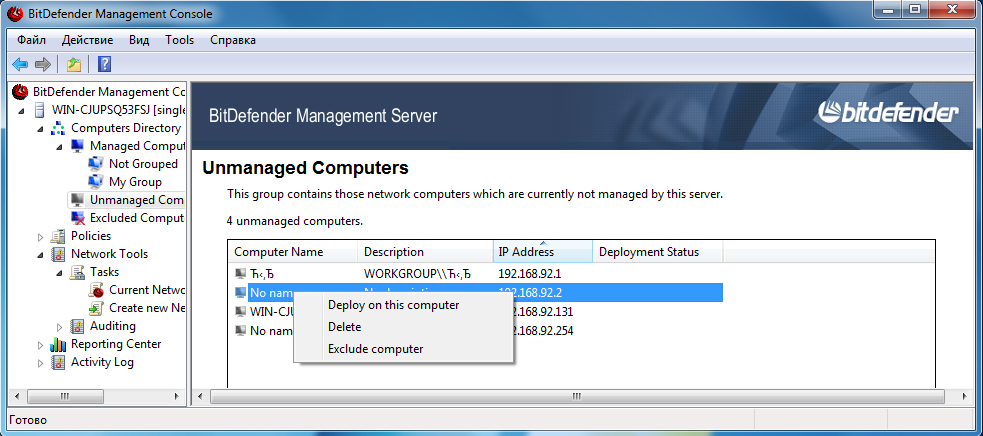Open the Policies tree node
Image resolution: width=983 pixels, height=436 pixels.
[x=91, y=236]
